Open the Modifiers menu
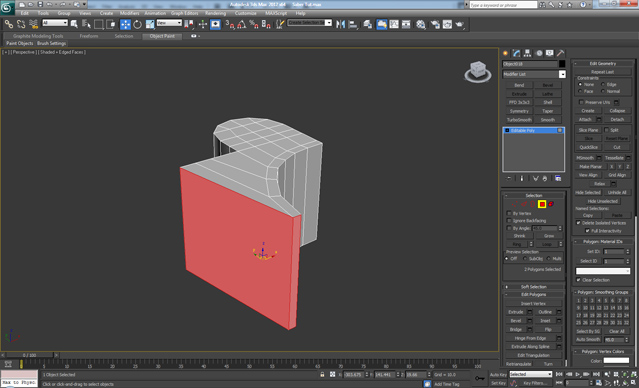 click(130, 13)
